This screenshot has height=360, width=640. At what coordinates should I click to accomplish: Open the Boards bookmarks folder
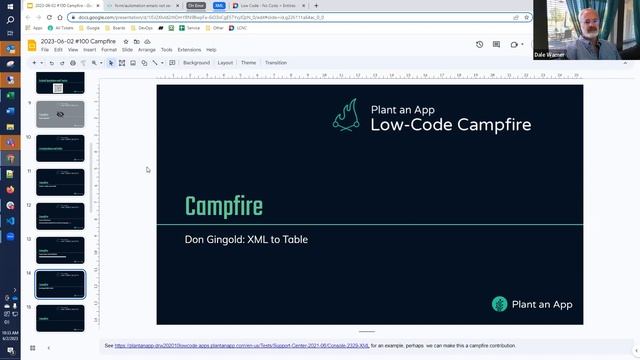coord(116,28)
